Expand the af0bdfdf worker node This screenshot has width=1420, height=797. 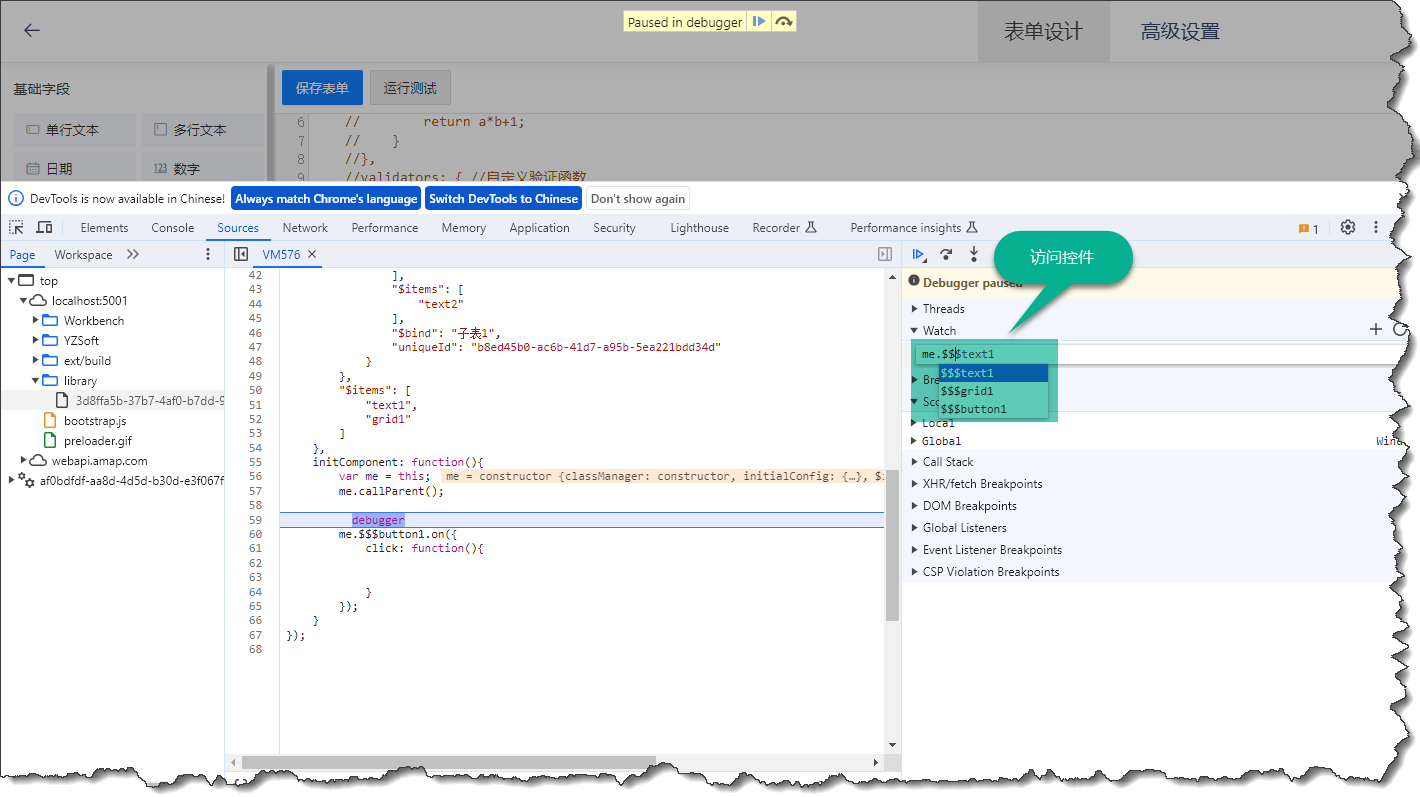point(11,480)
